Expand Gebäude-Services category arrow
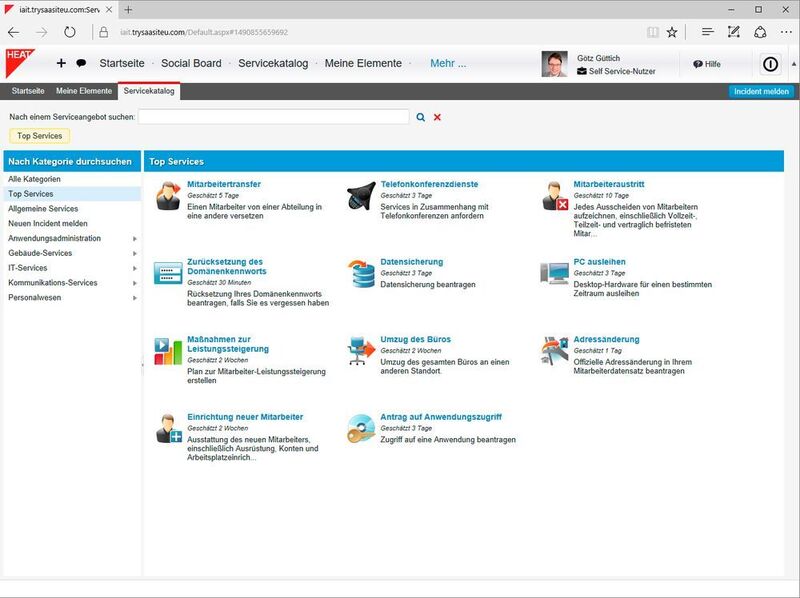 [x=135, y=254]
